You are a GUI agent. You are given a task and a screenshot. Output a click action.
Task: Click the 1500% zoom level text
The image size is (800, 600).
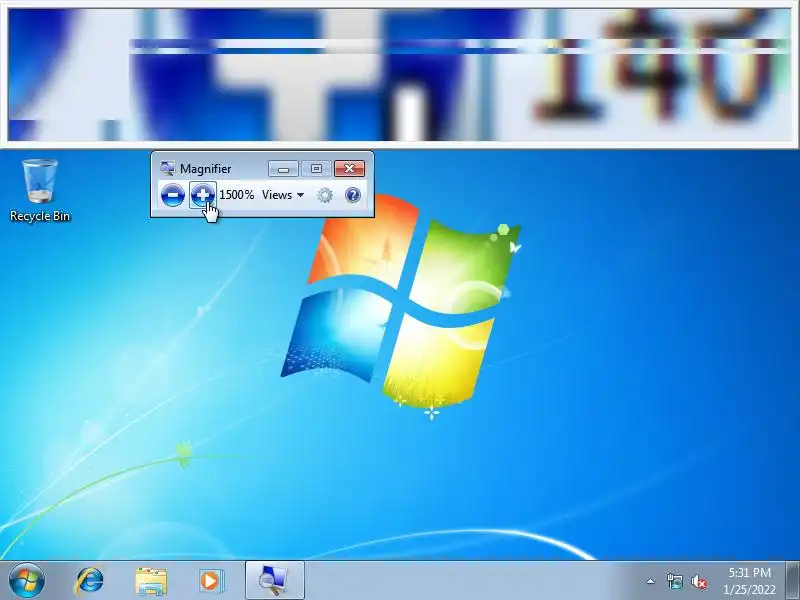(x=236, y=195)
